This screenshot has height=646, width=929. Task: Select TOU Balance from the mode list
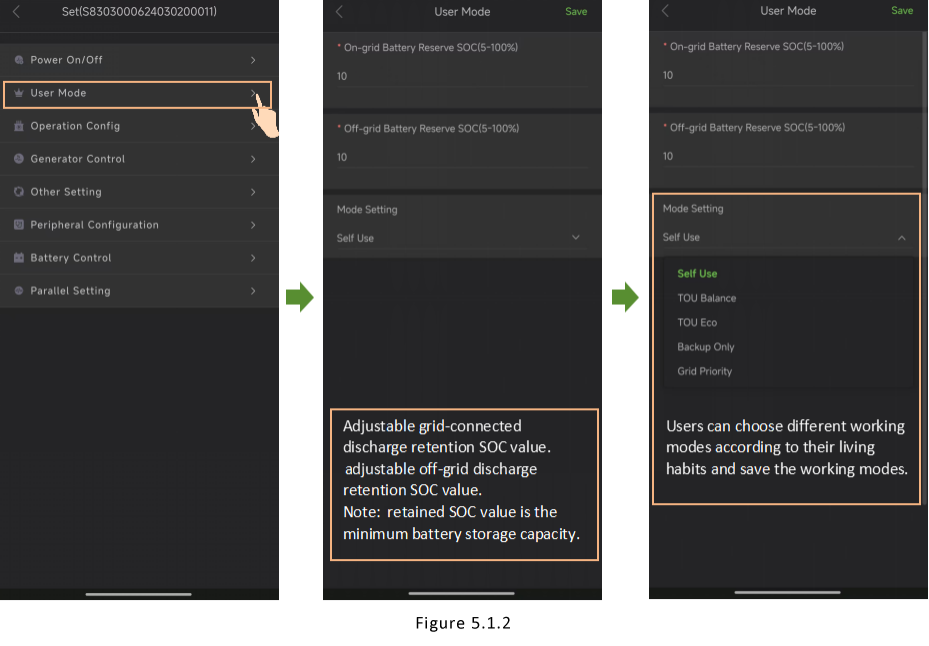pyautogui.click(x=706, y=298)
